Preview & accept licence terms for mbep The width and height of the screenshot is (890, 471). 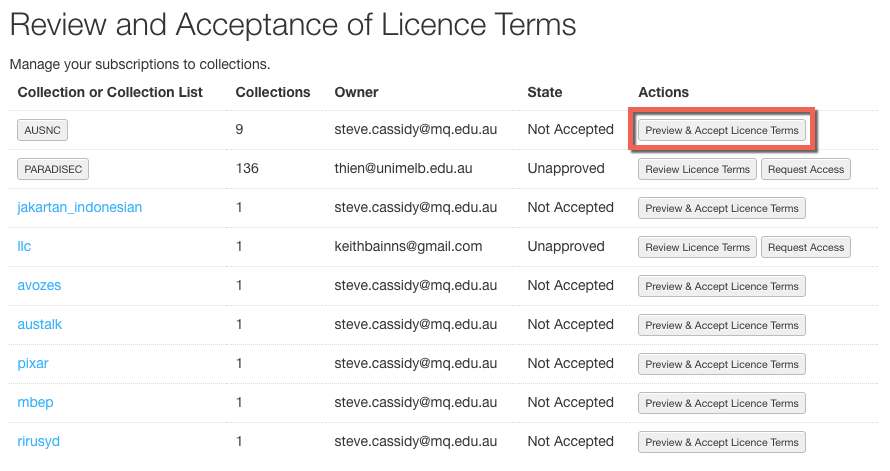coord(721,403)
